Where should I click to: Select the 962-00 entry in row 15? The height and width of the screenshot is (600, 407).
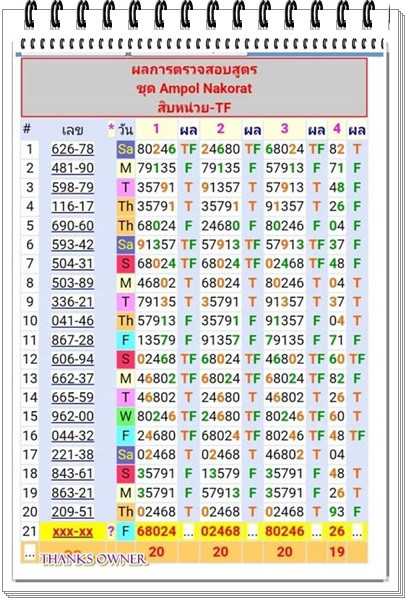[x=73, y=416]
